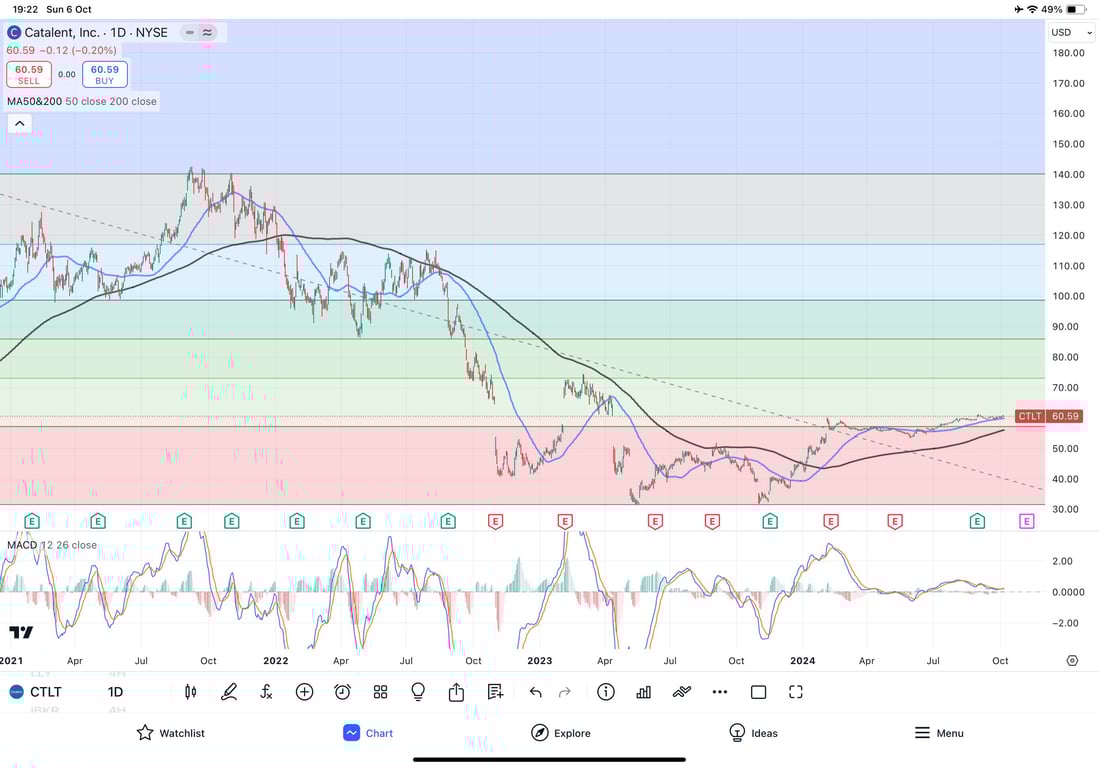The height and width of the screenshot is (768, 1099).
Task: Tap the Catalent, Inc. 1D NYSE title
Action: (96, 32)
